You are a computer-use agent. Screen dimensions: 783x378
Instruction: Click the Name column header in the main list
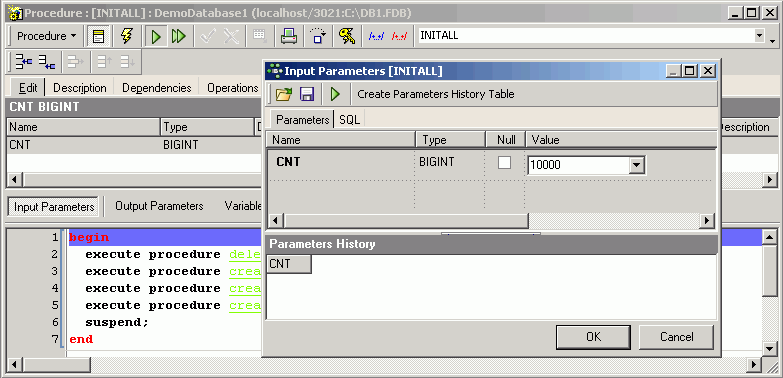click(x=83, y=127)
